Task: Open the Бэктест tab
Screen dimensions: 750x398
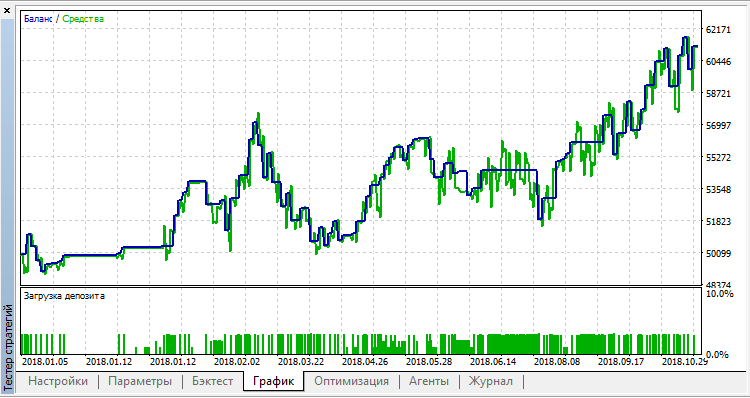Action: tap(212, 381)
